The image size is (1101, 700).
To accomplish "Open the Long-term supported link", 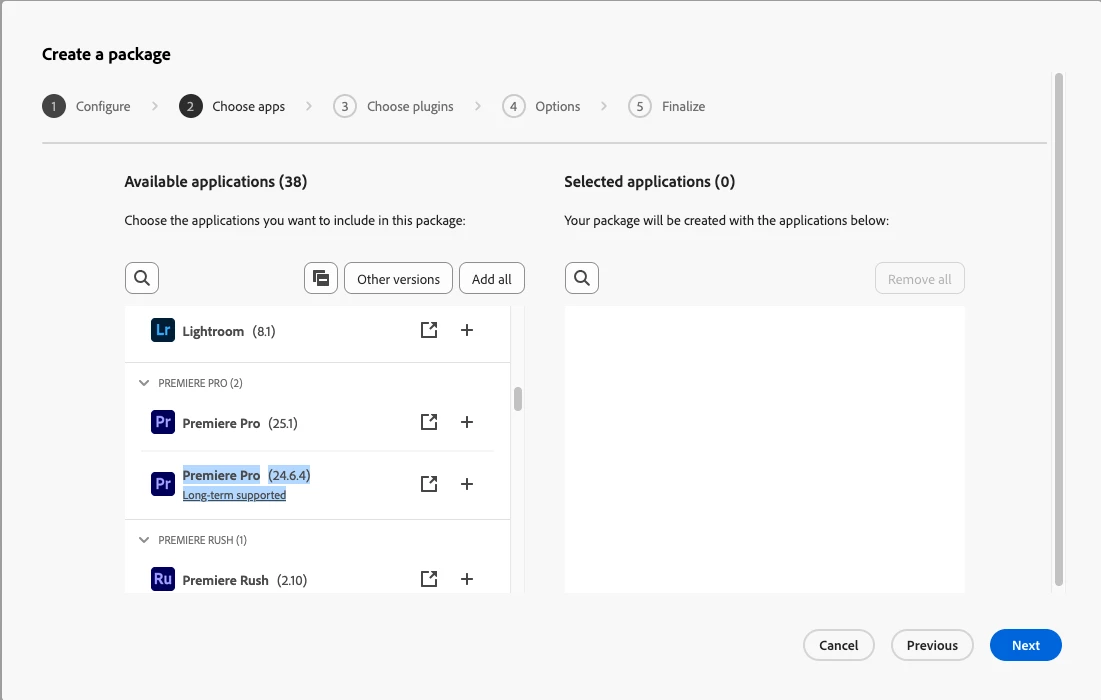I will click(x=234, y=495).
